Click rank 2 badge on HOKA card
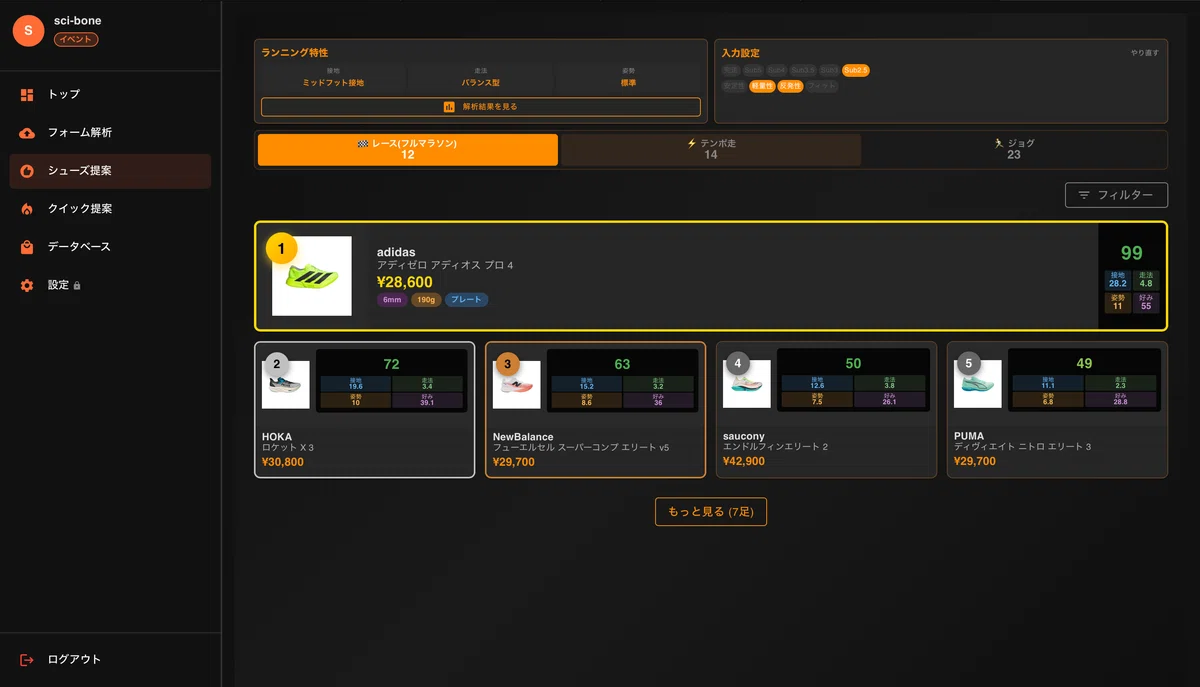Screen dimensions: 1200x687 point(276,363)
